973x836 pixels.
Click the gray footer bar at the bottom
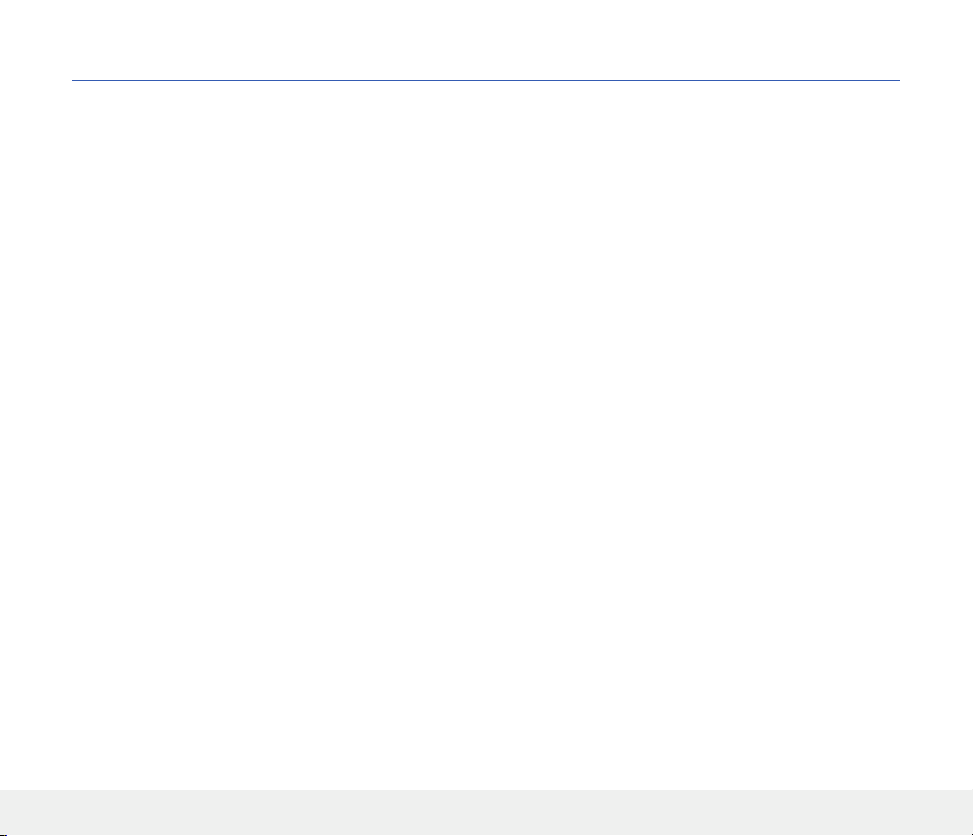[x=486, y=812]
